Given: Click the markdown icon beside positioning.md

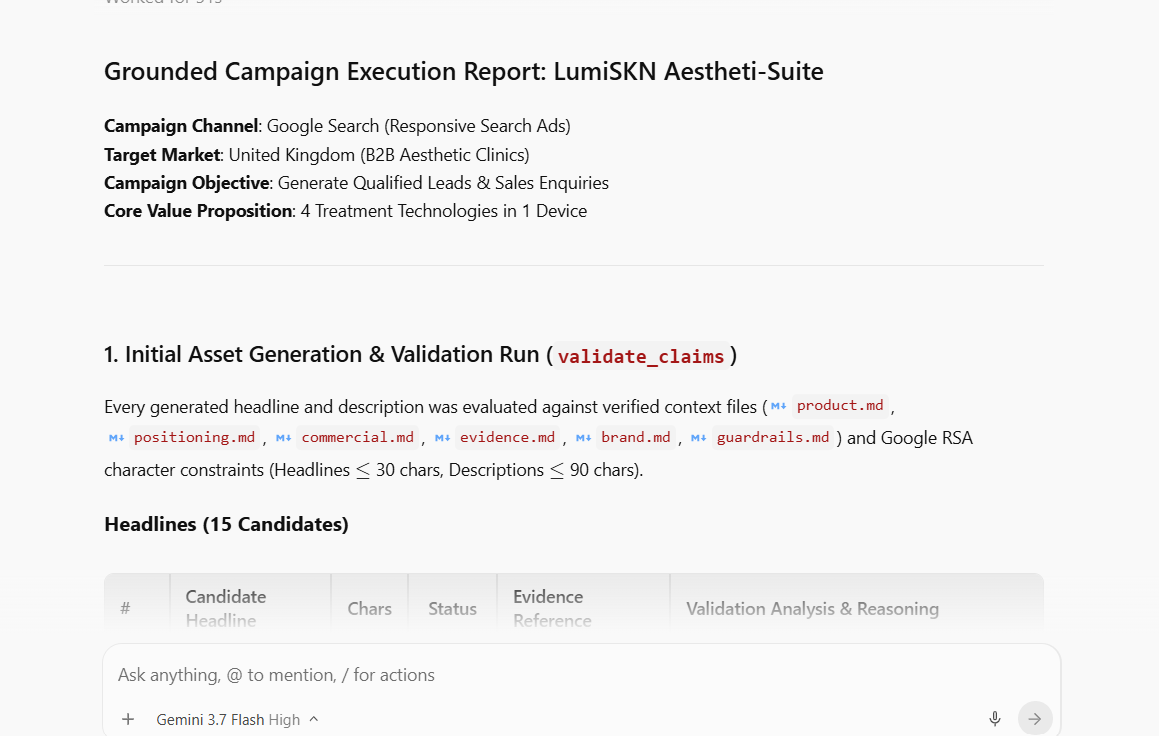Looking at the screenshot, I should 117,438.
